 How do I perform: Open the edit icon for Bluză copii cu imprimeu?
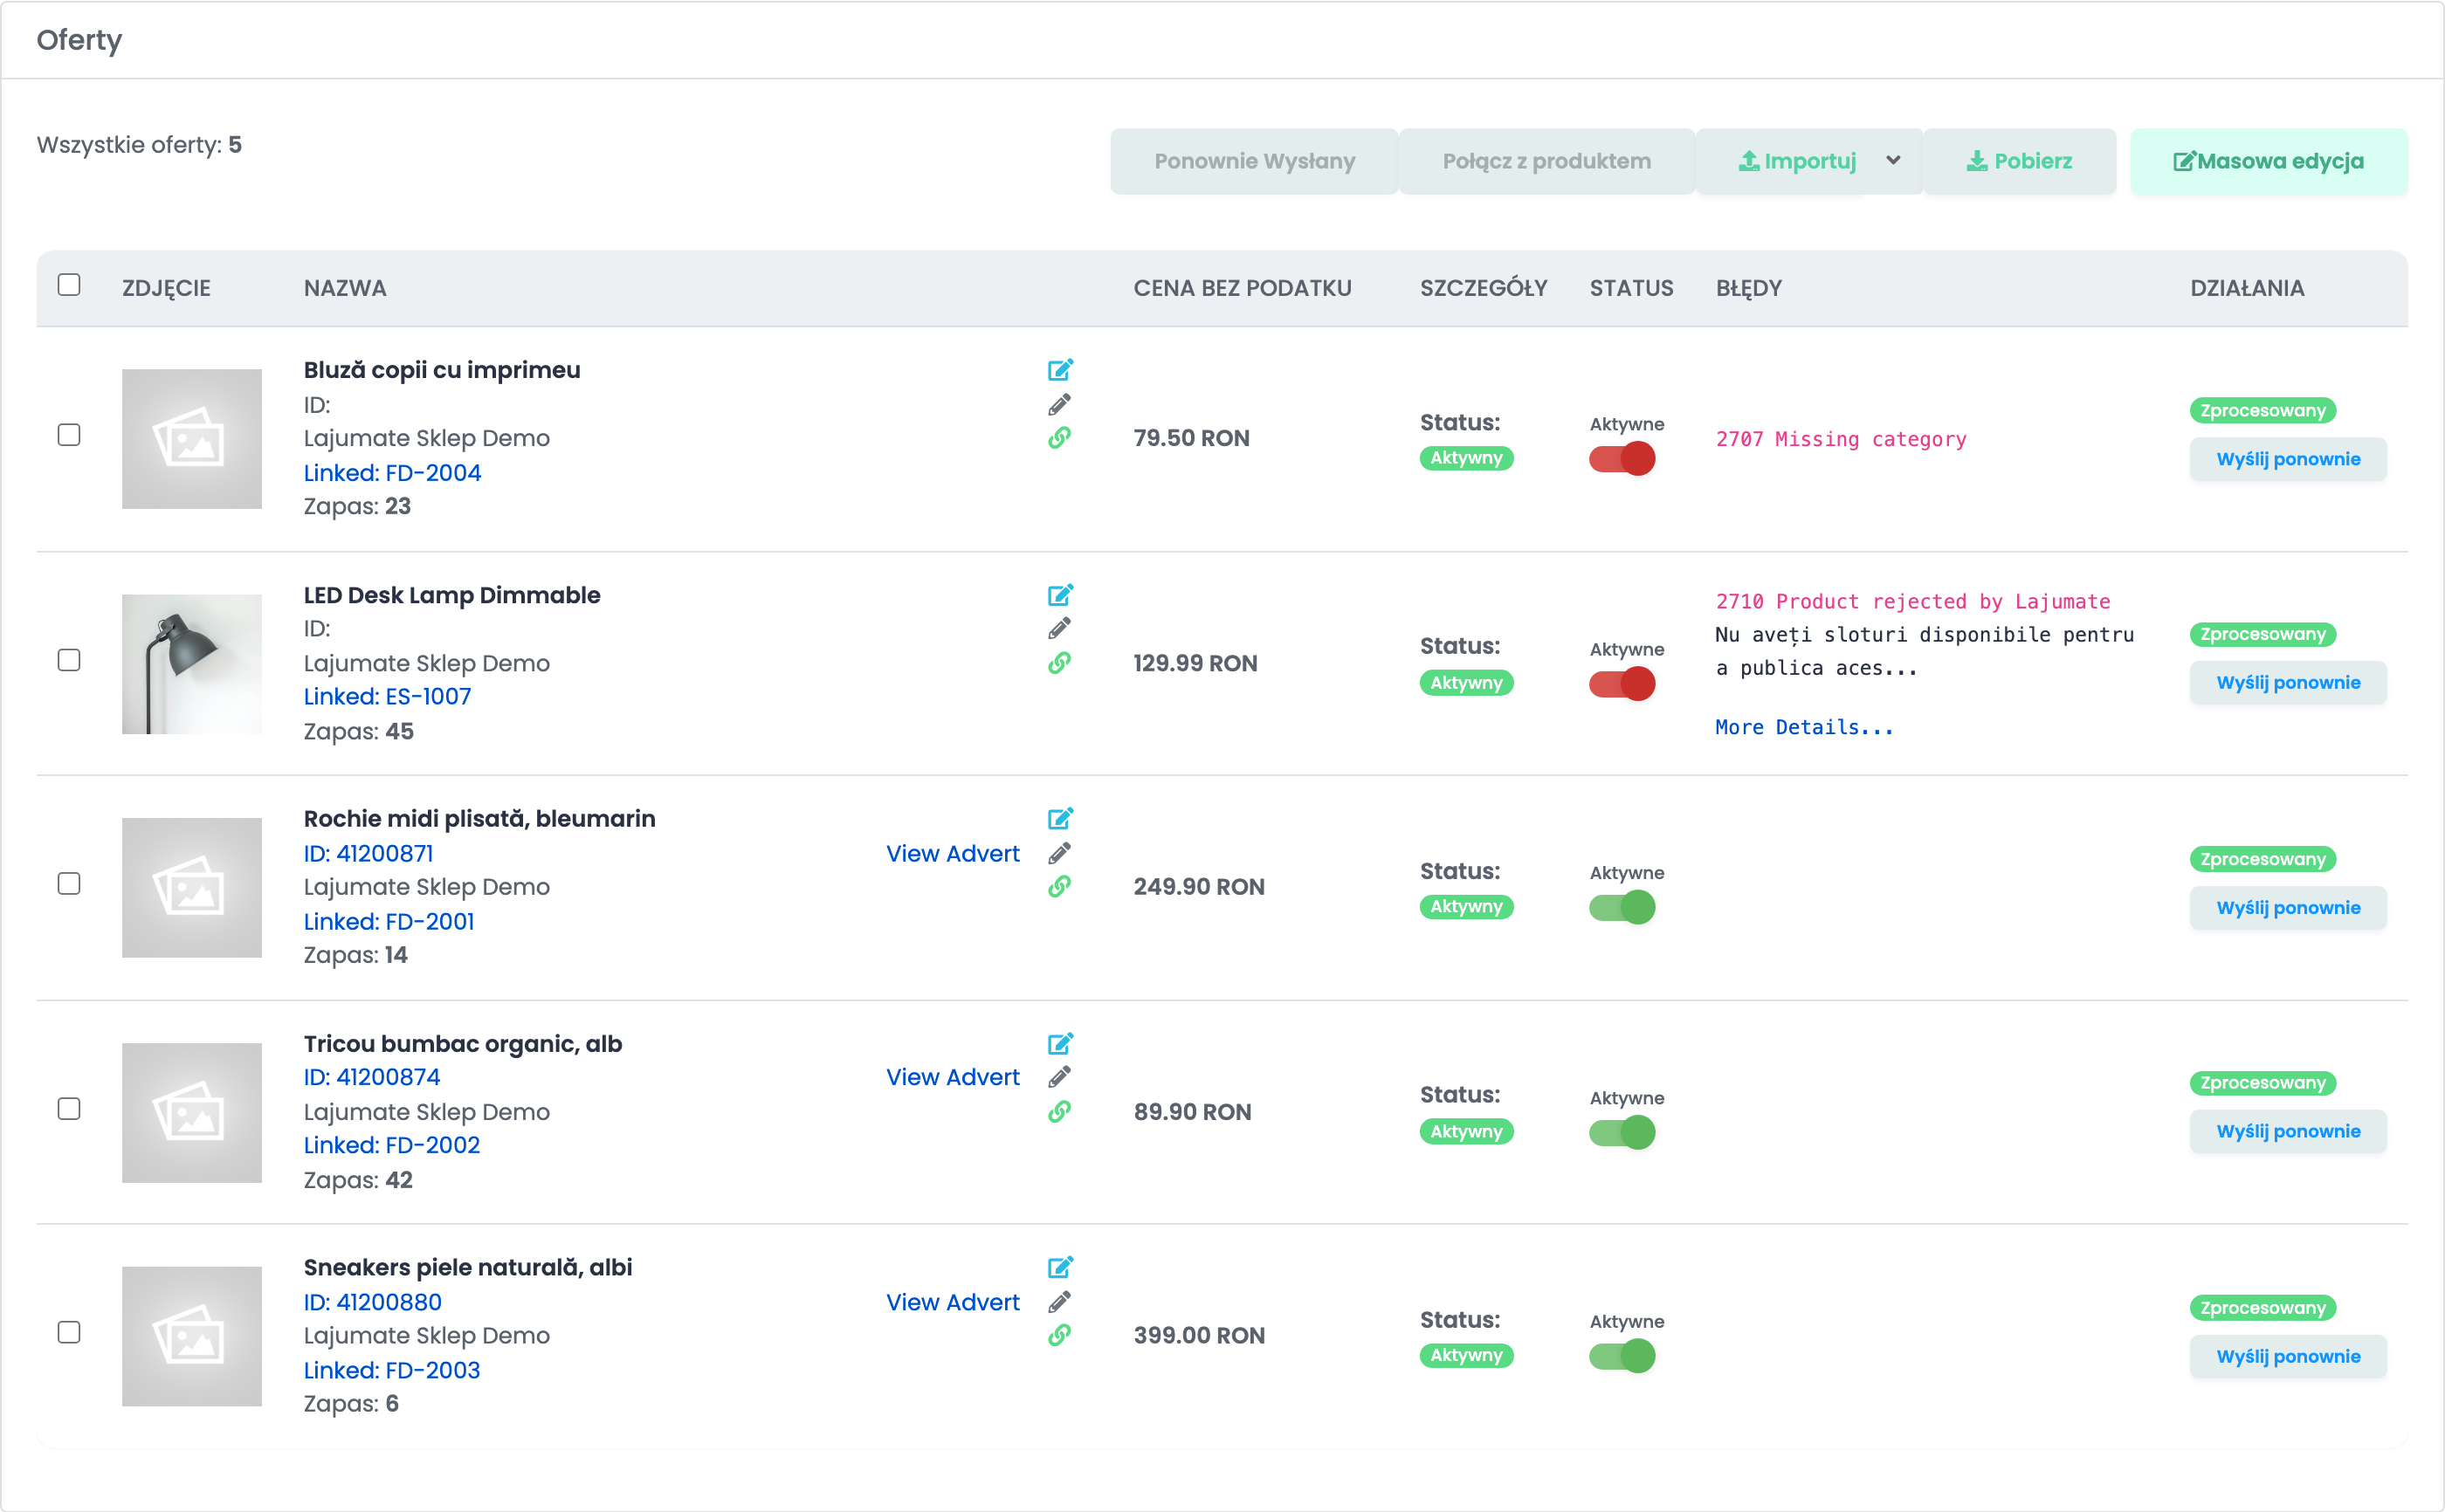[1060, 370]
